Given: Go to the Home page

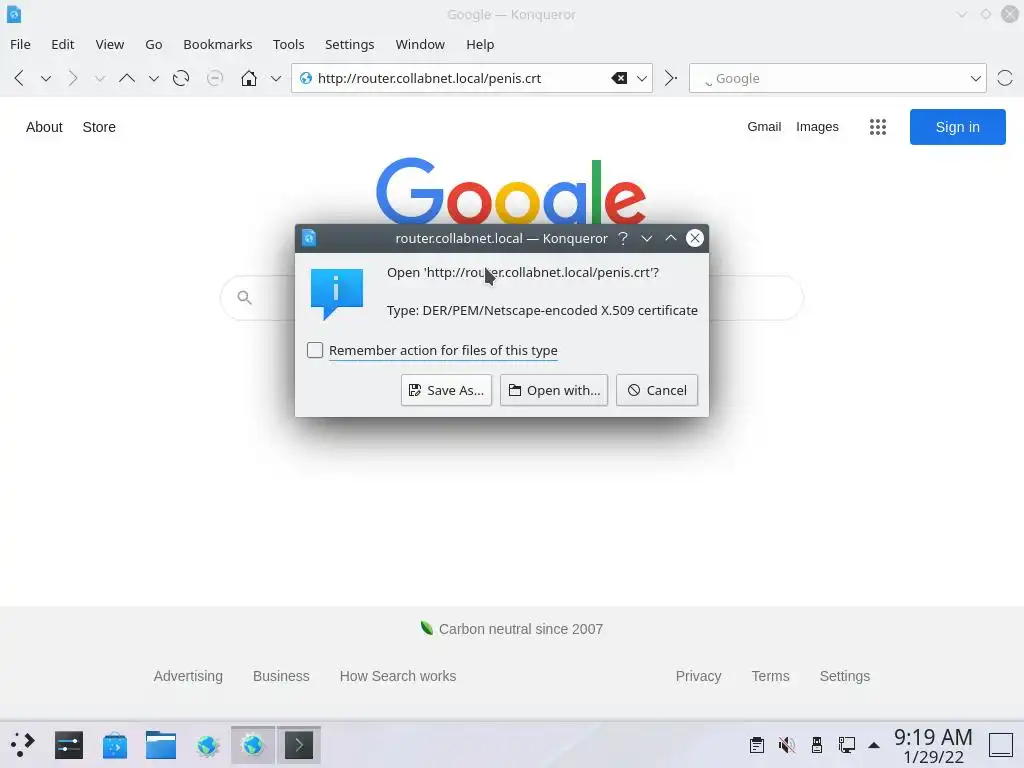Looking at the screenshot, I should tap(249, 78).
